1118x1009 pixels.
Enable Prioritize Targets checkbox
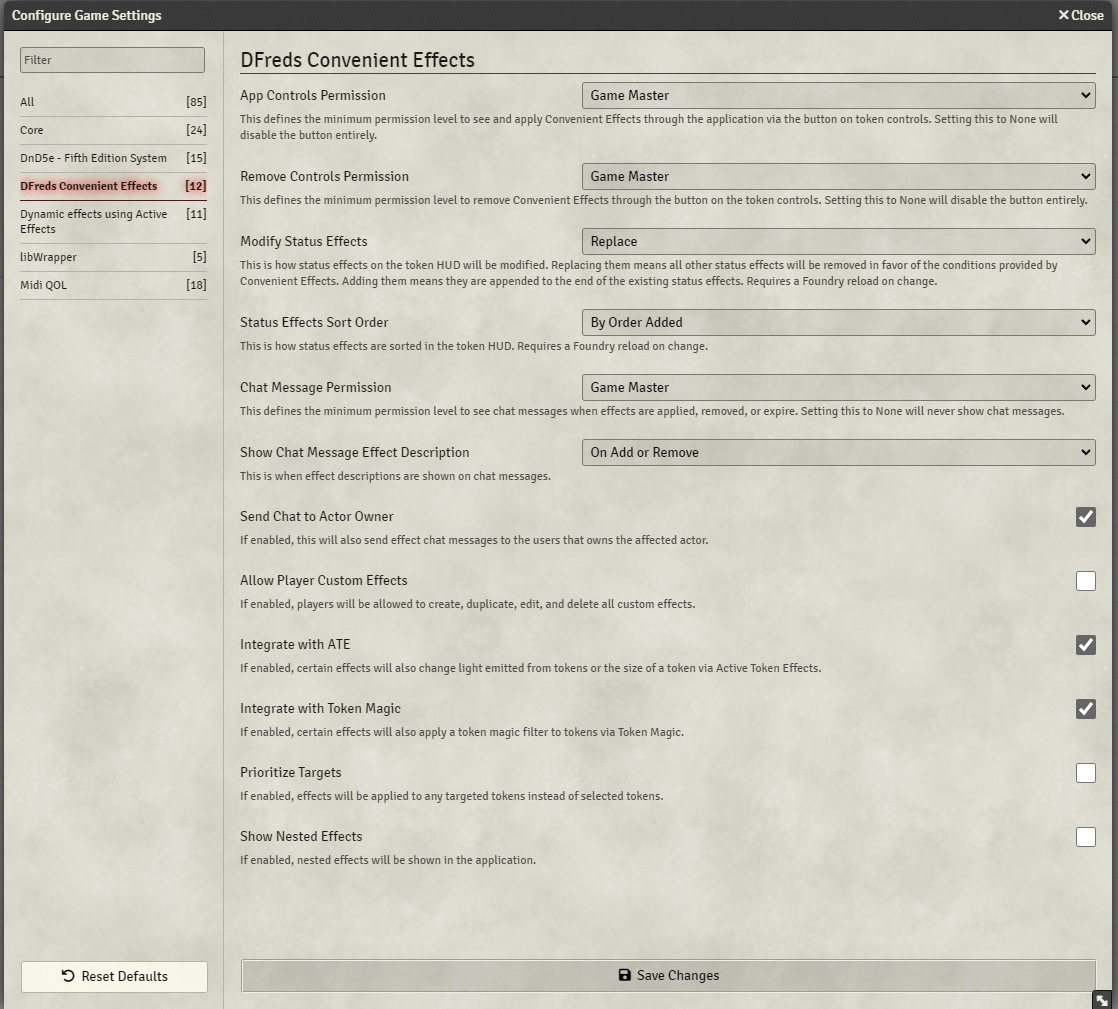[1085, 773]
